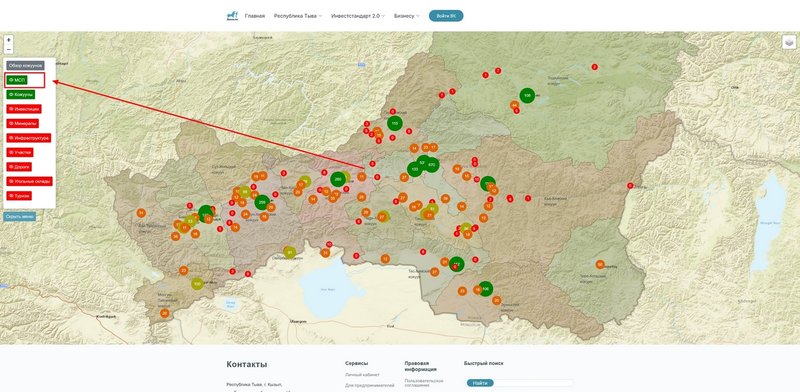Open Пользовательское соглашение link

pos(424,383)
